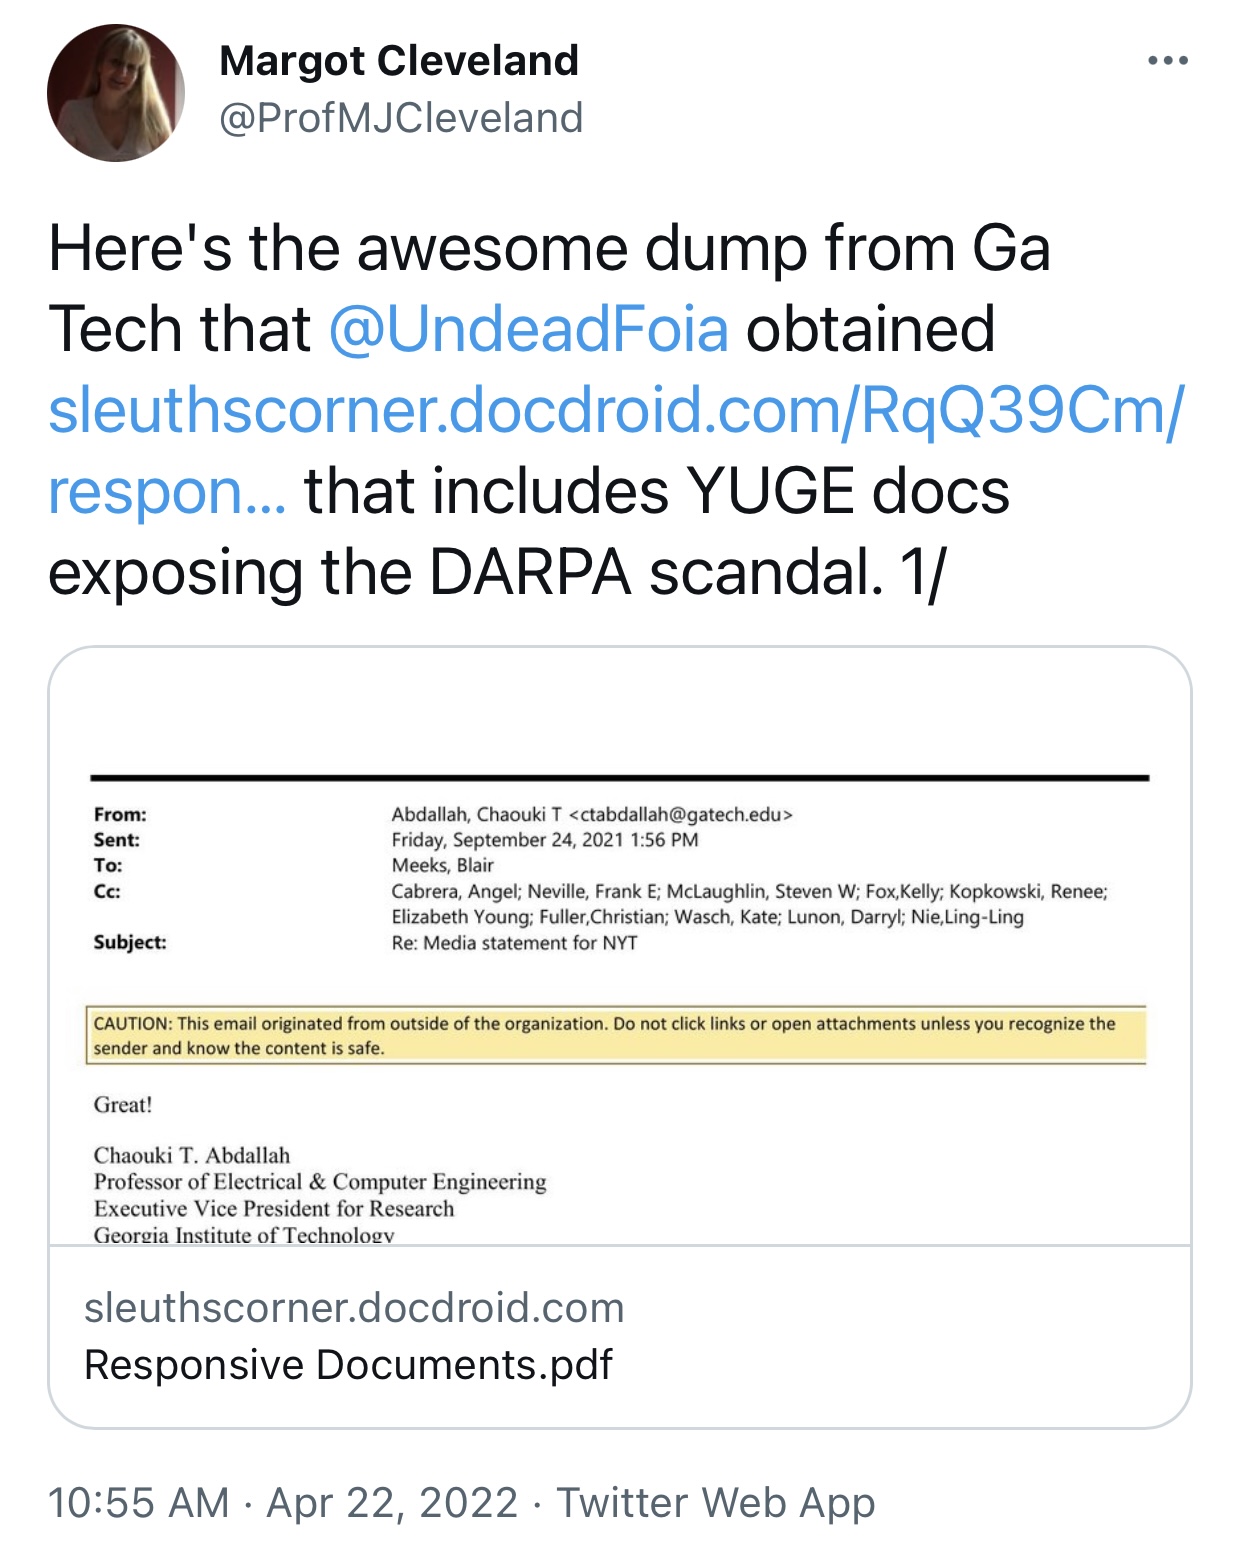Click the ctabdallah@gatech.edu sender line in preview

click(x=591, y=814)
